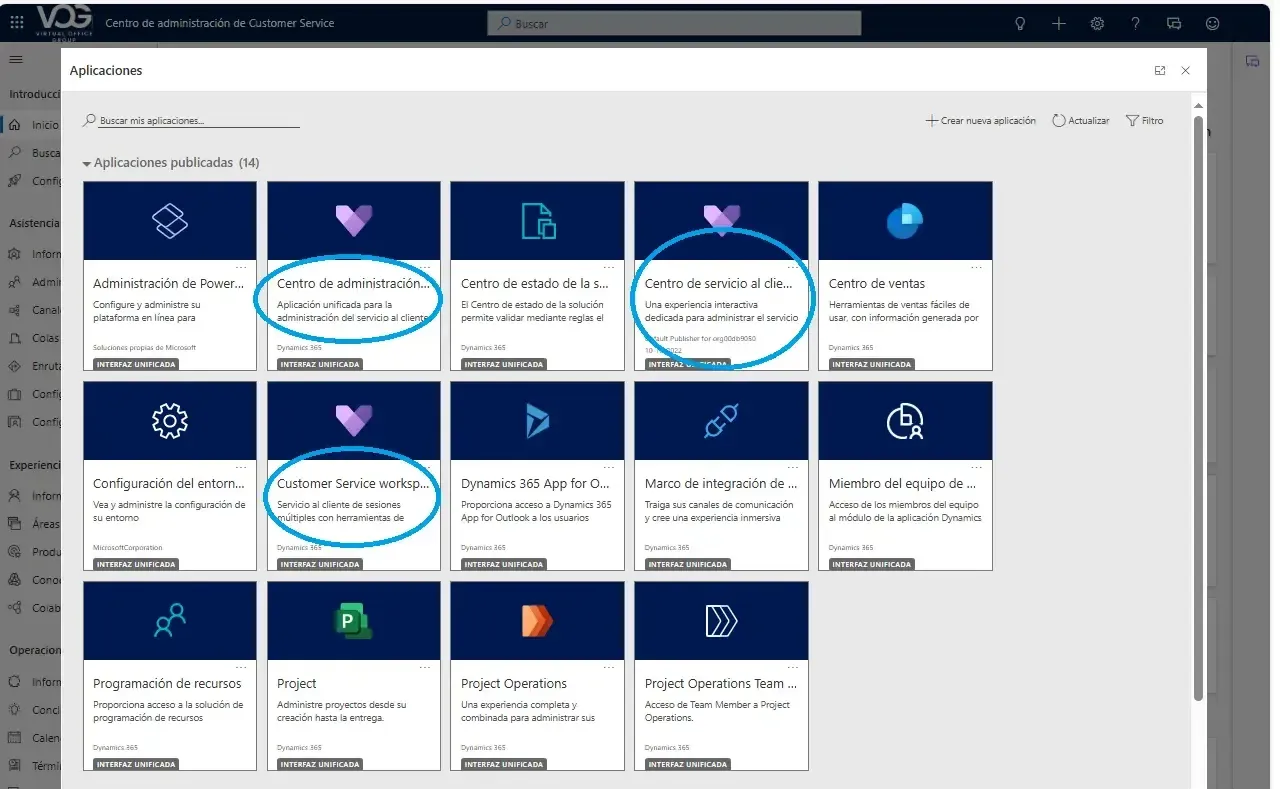The width and height of the screenshot is (1280, 789).
Task: Click the smiley feedback icon
Action: coord(1212,23)
